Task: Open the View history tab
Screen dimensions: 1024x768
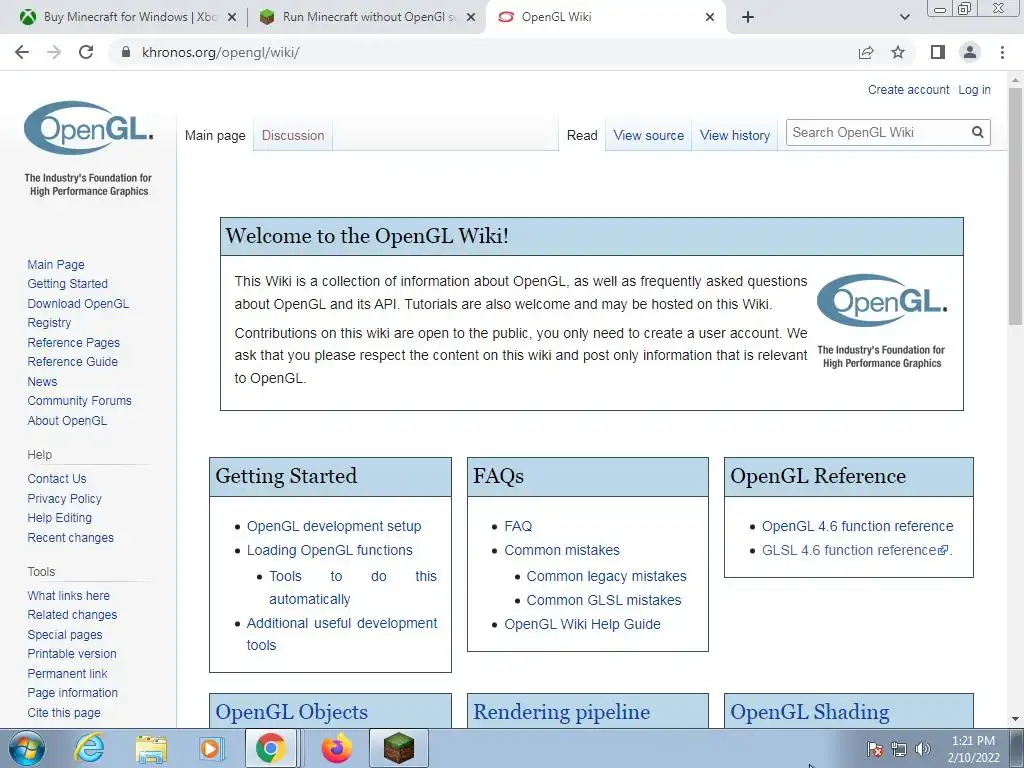Action: 735,135
